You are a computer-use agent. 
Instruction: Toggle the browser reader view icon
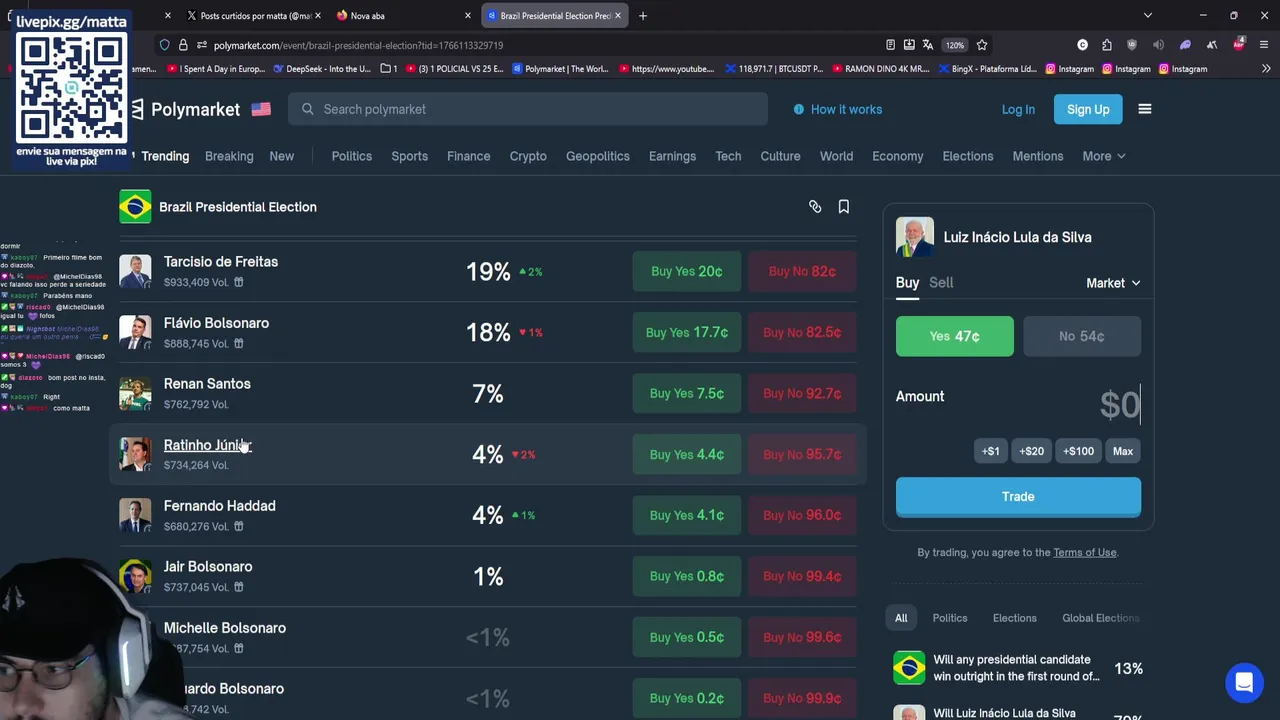pos(890,45)
